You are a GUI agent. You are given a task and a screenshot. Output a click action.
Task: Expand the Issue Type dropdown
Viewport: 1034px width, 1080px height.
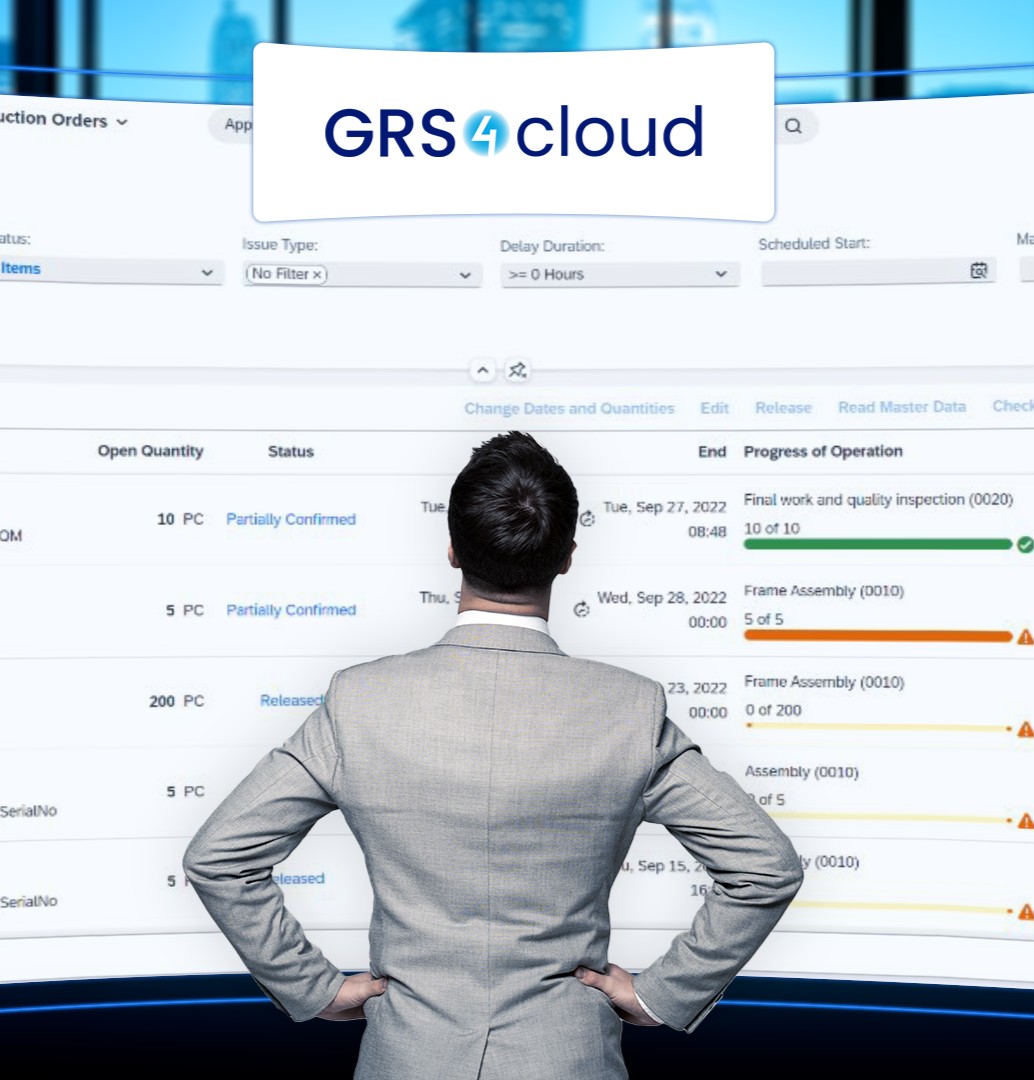pos(465,275)
